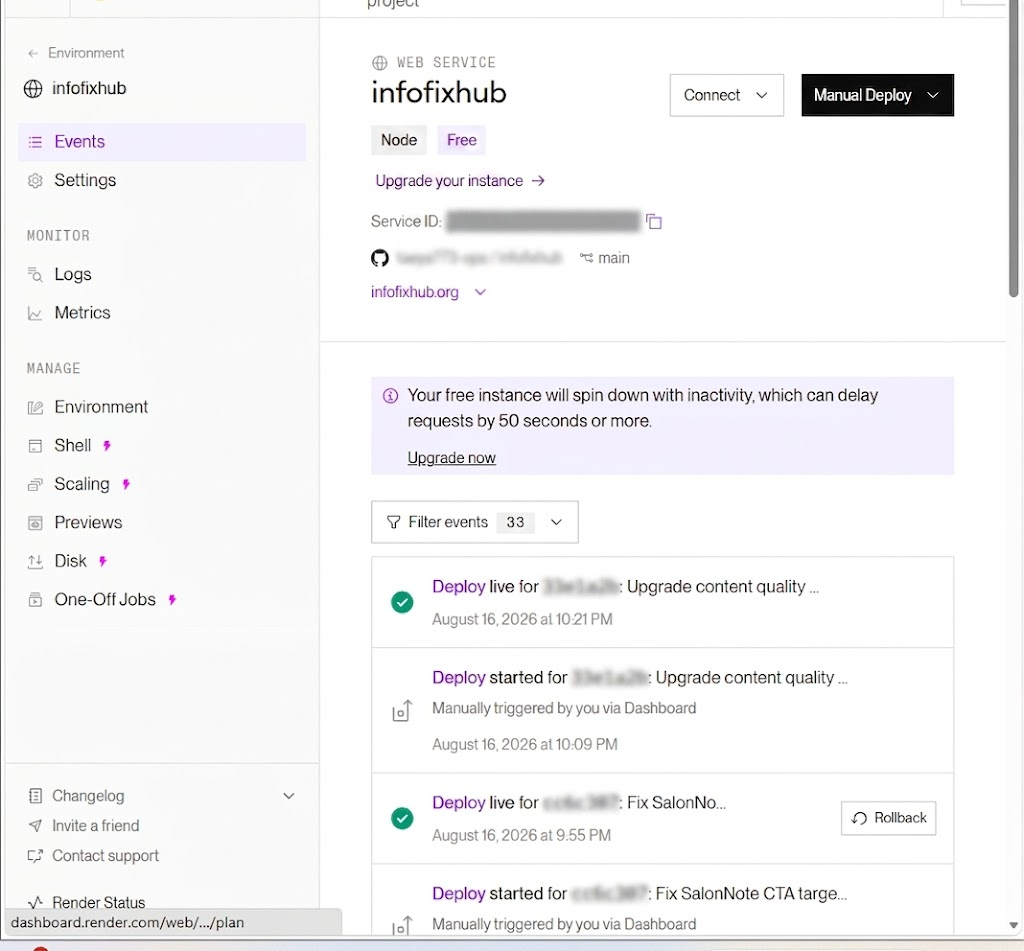Screen dimensions: 1024x951
Task: Click Contact support
Action: point(105,856)
